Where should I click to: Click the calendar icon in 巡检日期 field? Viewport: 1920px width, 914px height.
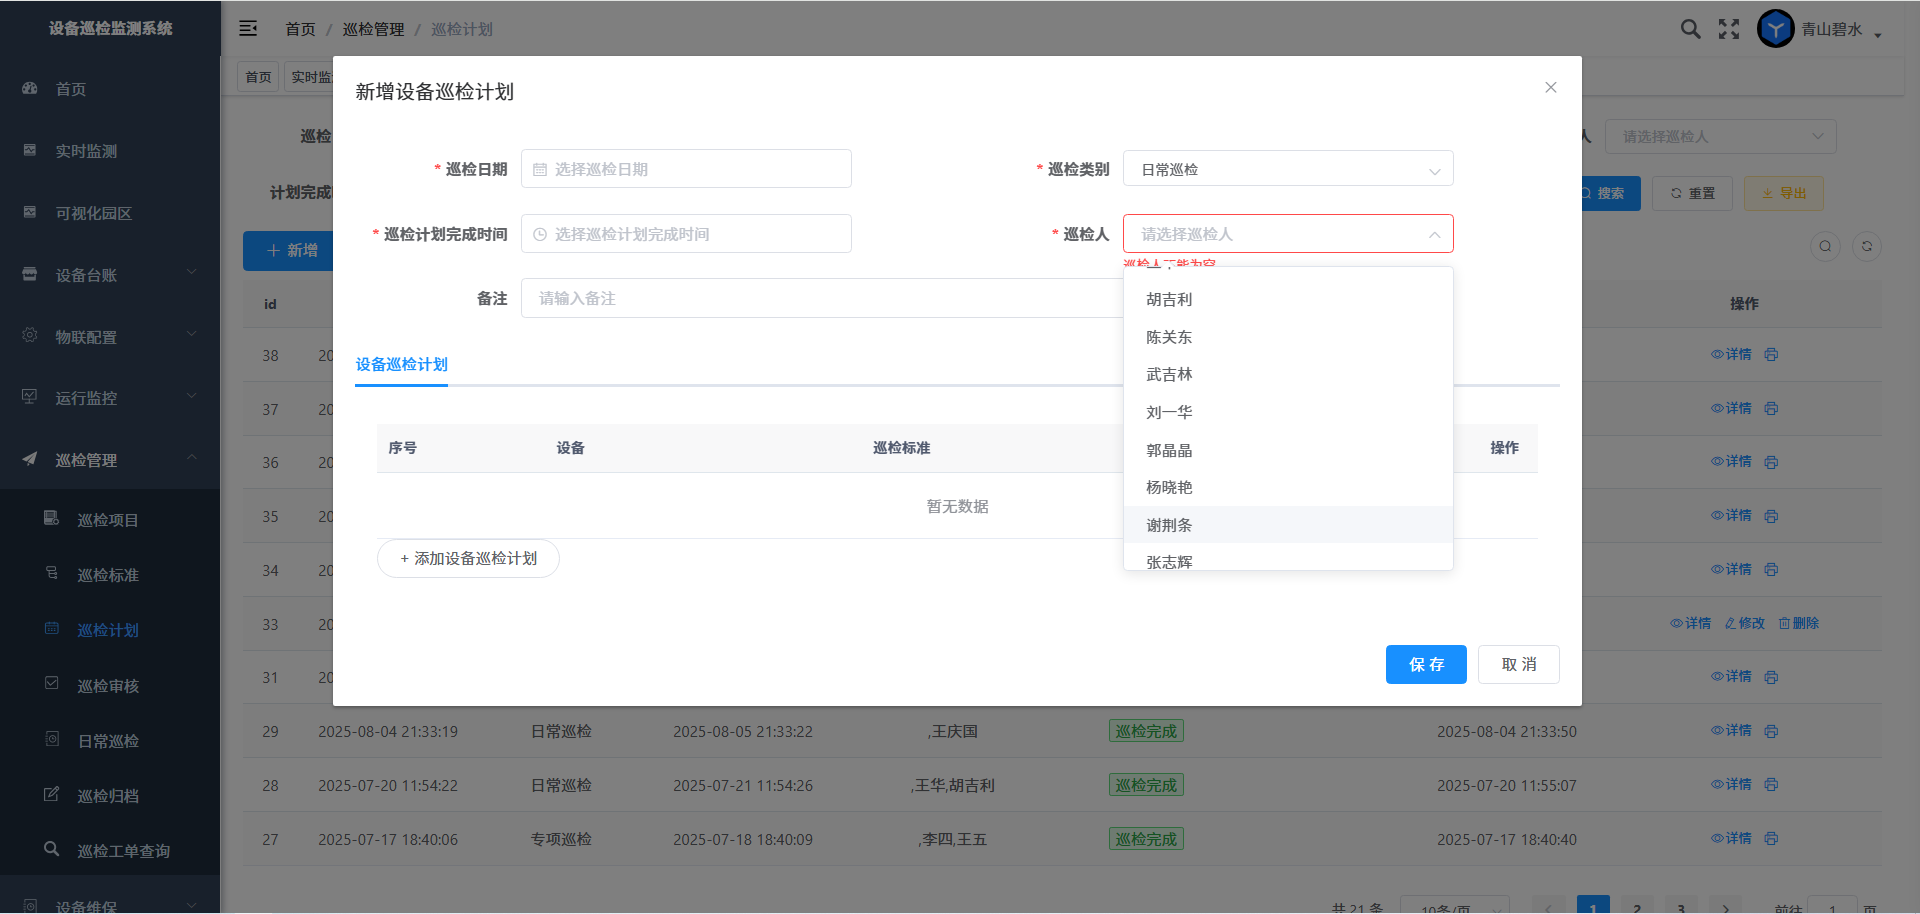[540, 170]
